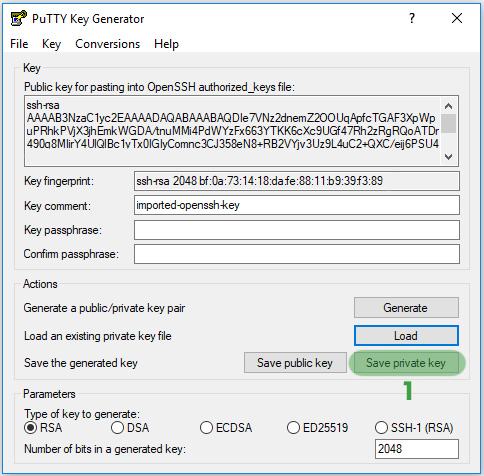Click the Save private key button

pyautogui.click(x=406, y=363)
